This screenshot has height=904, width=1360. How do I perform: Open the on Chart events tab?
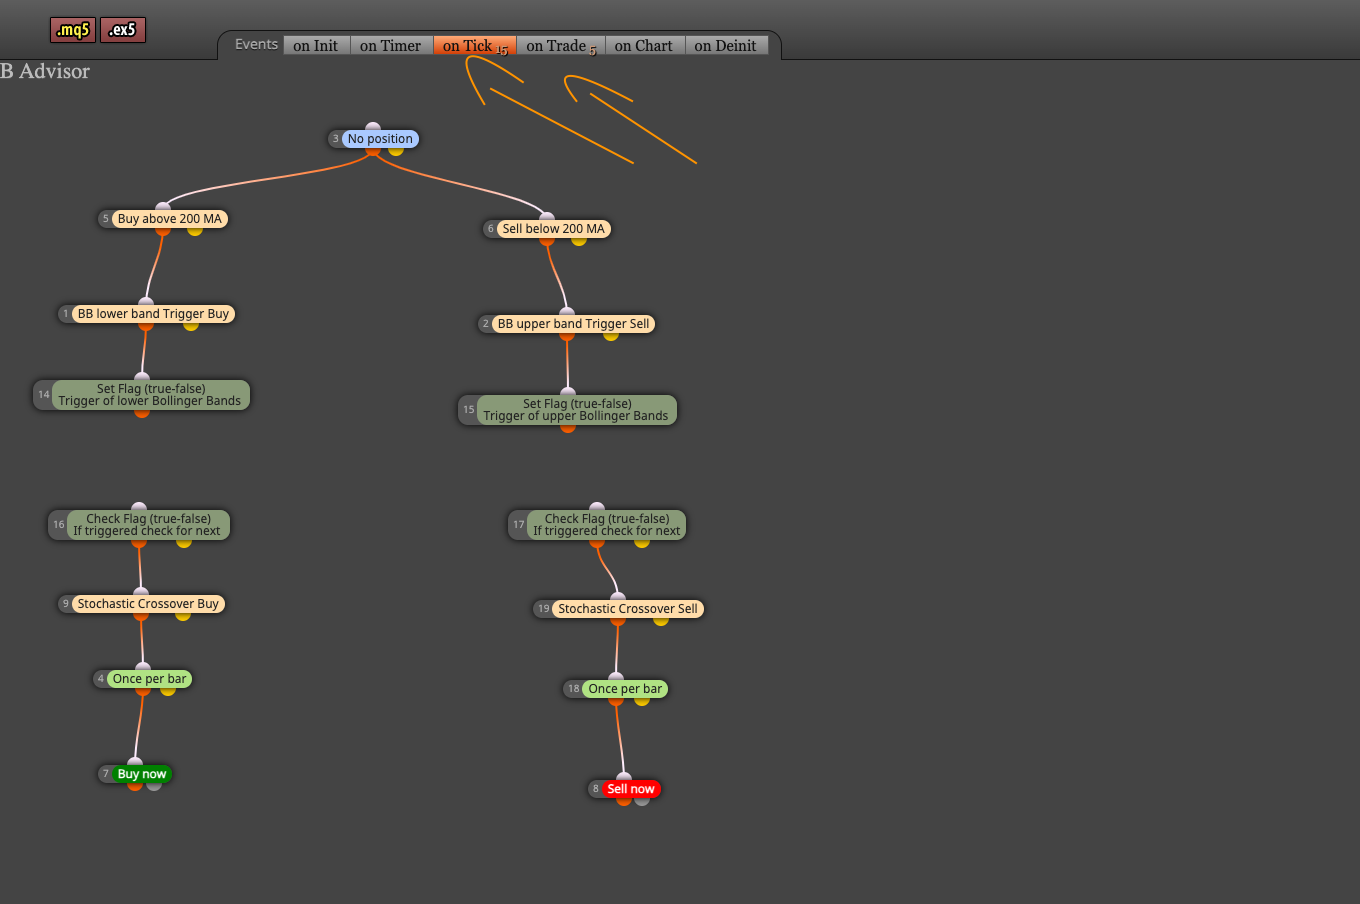click(x=644, y=46)
